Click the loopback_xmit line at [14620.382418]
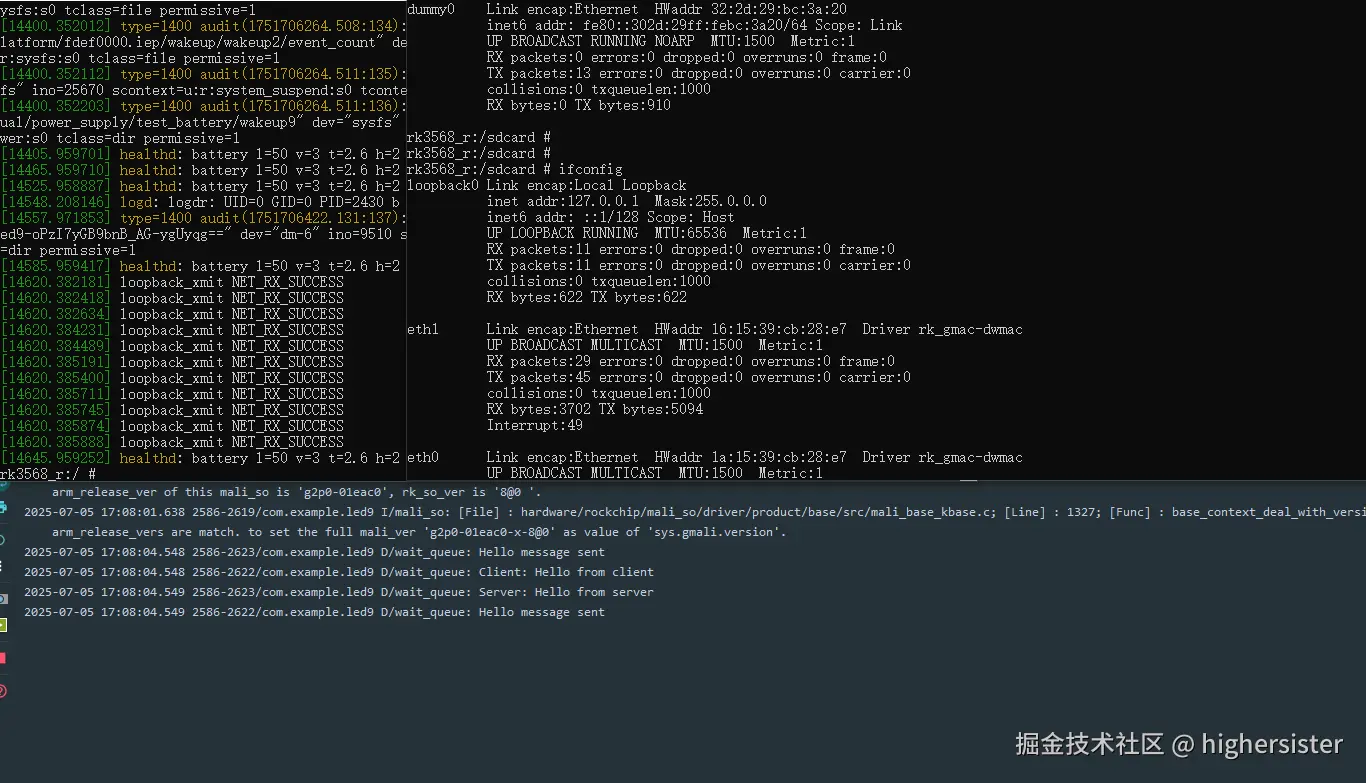 [x=172, y=298]
